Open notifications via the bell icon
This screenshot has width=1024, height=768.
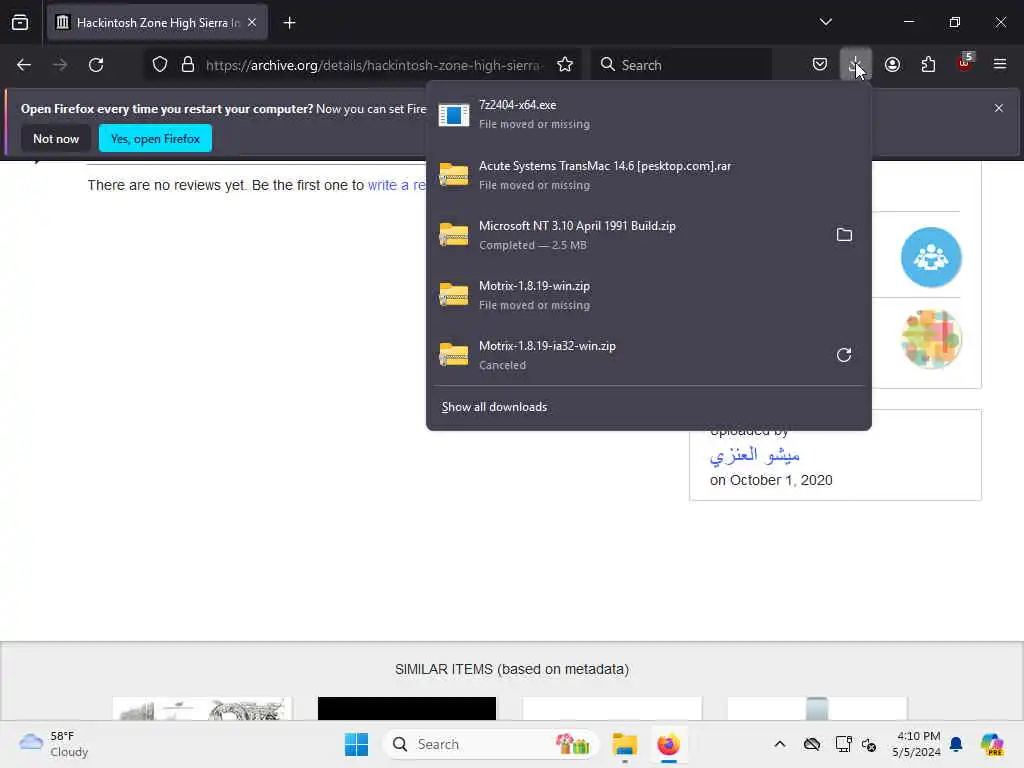(x=956, y=744)
